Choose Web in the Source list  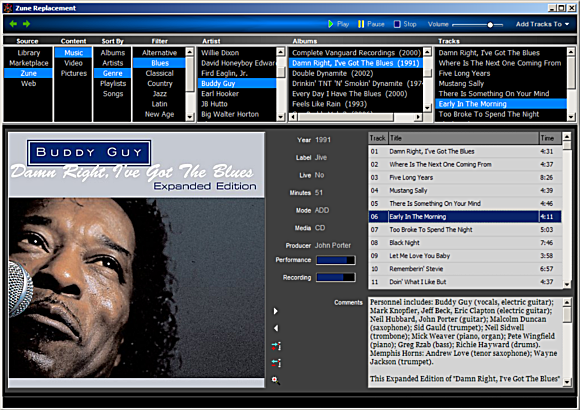pyautogui.click(x=28, y=84)
